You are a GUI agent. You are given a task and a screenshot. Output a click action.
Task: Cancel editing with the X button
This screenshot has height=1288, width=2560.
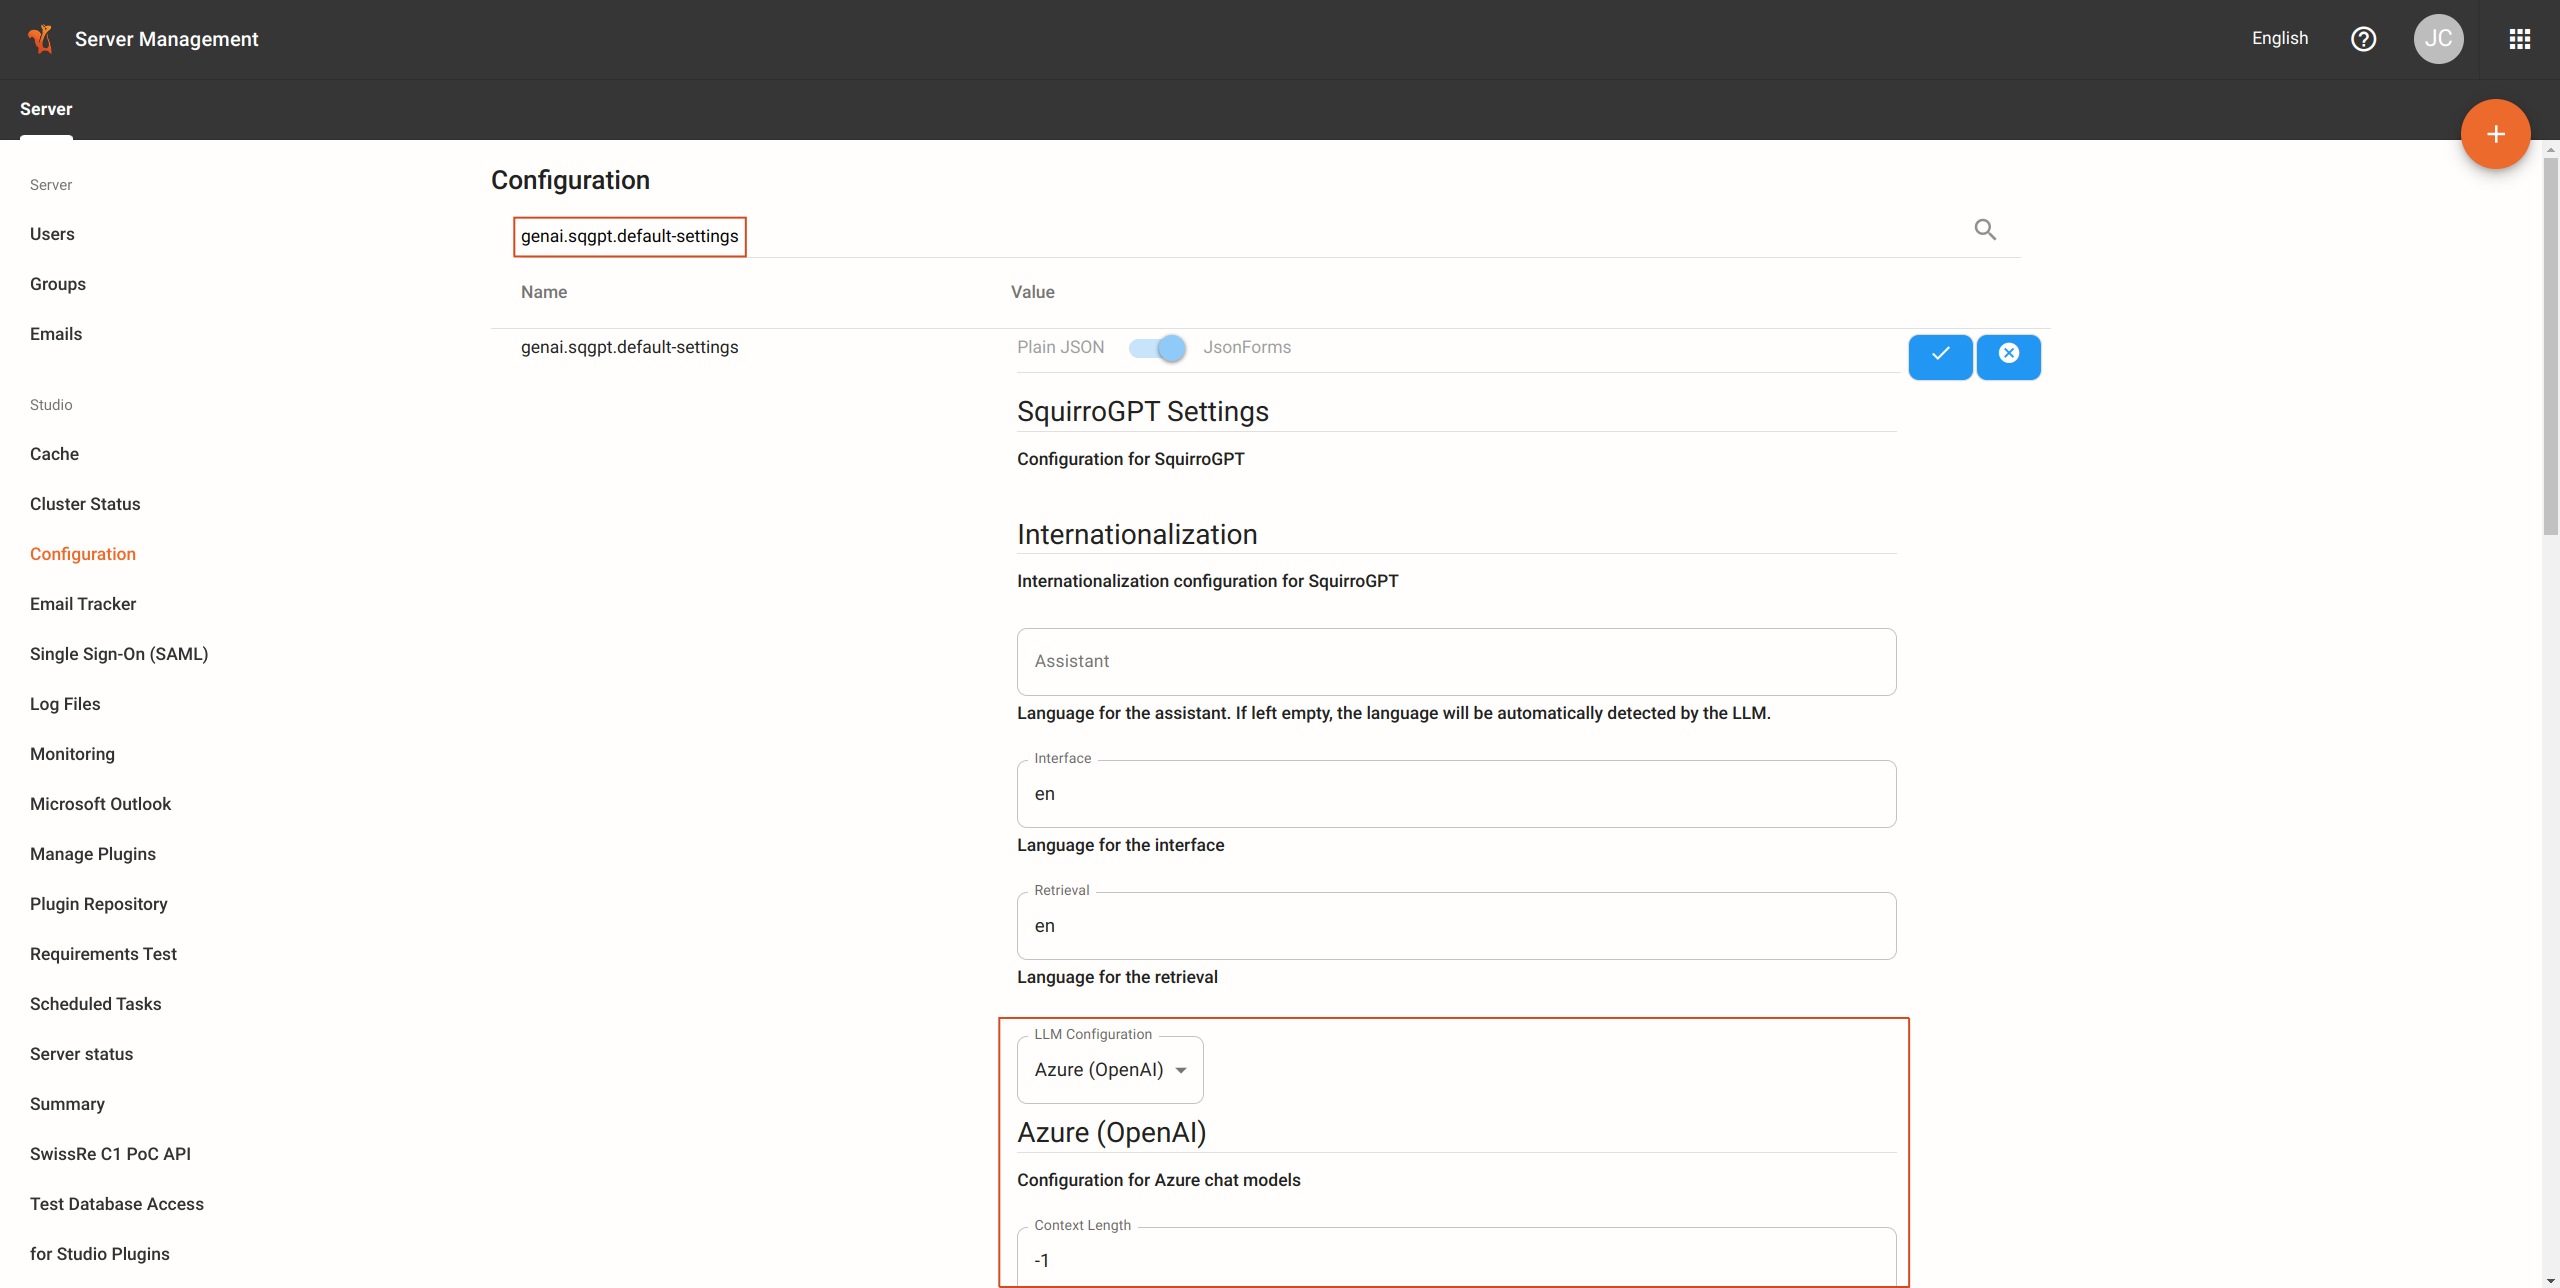tap(2008, 356)
